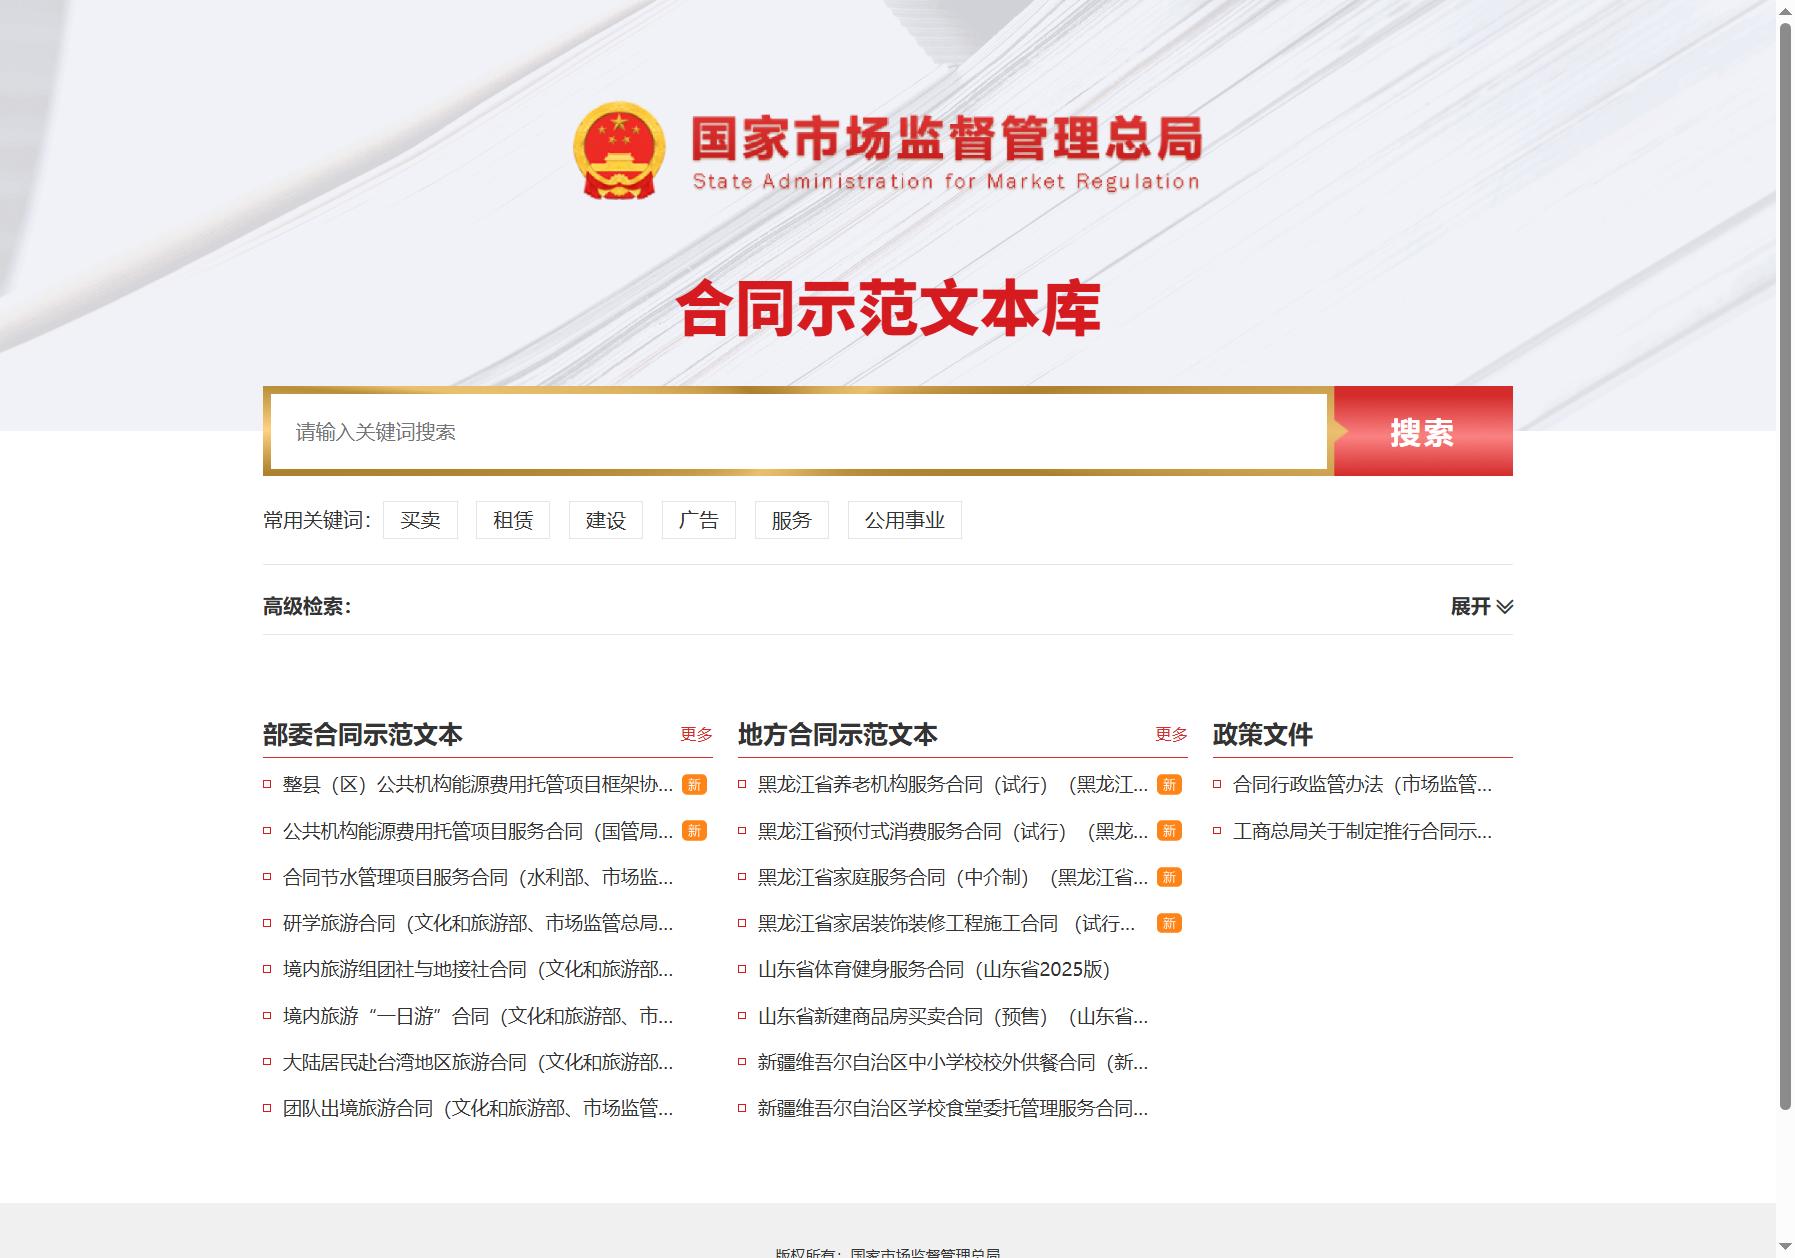Open 黑龙江省家居装饰装修工程施工合同 link

(947, 923)
